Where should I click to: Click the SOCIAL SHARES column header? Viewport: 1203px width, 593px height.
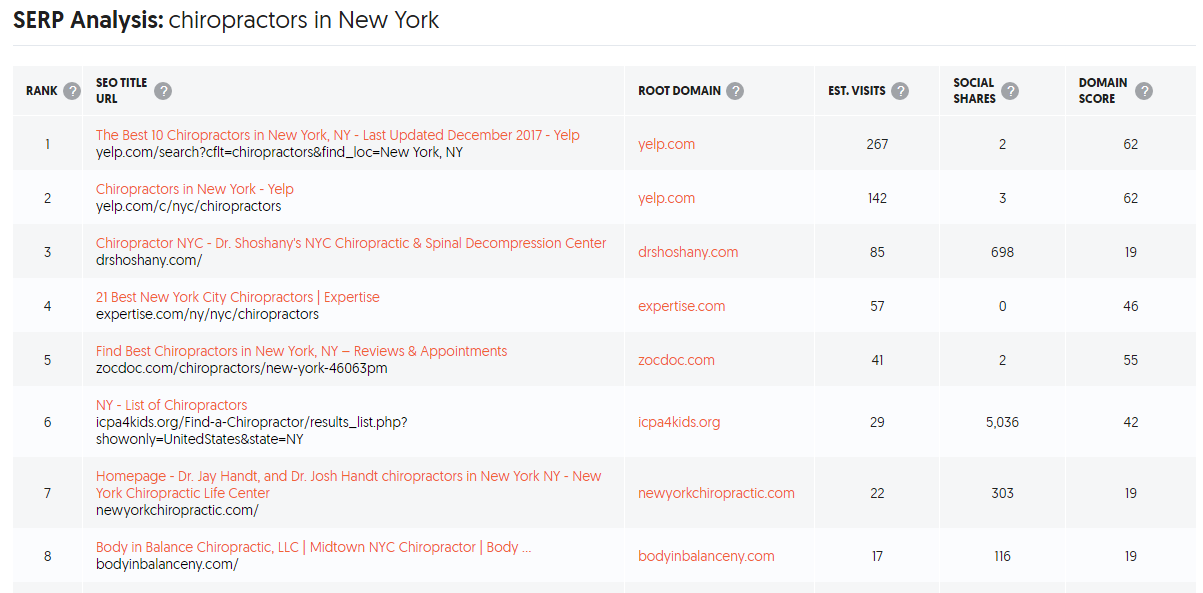pyautogui.click(x=974, y=91)
